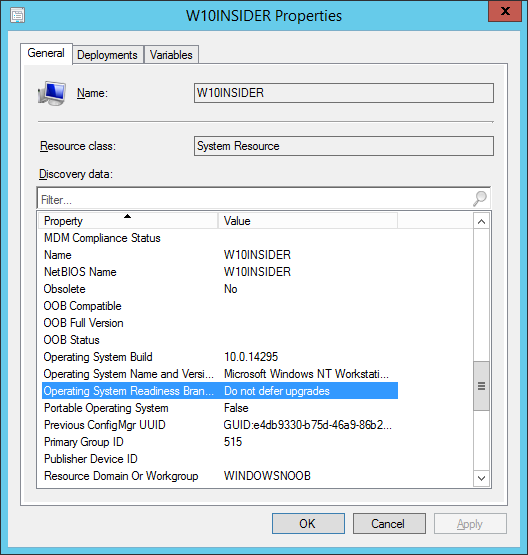
Task: Select Operating System Name and Version row
Action: [220, 374]
